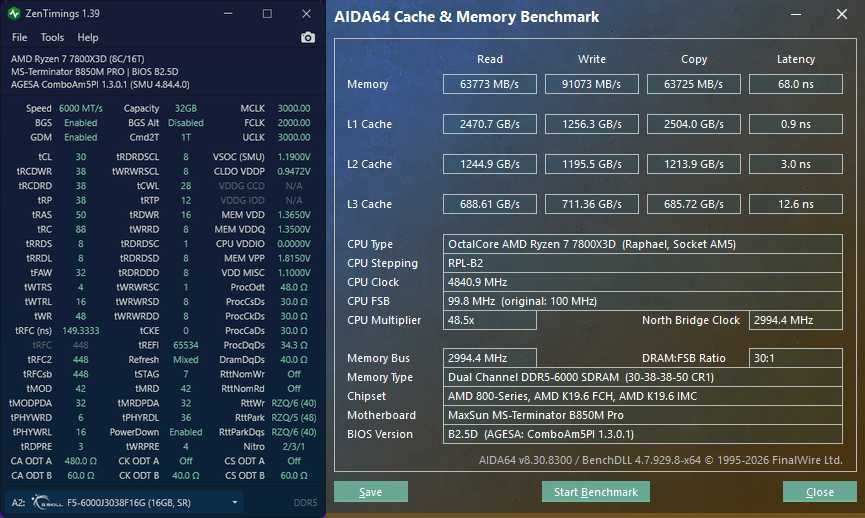The width and height of the screenshot is (865, 518).
Task: Click the CPU Multiplier 48.5x field
Action: (x=490, y=320)
